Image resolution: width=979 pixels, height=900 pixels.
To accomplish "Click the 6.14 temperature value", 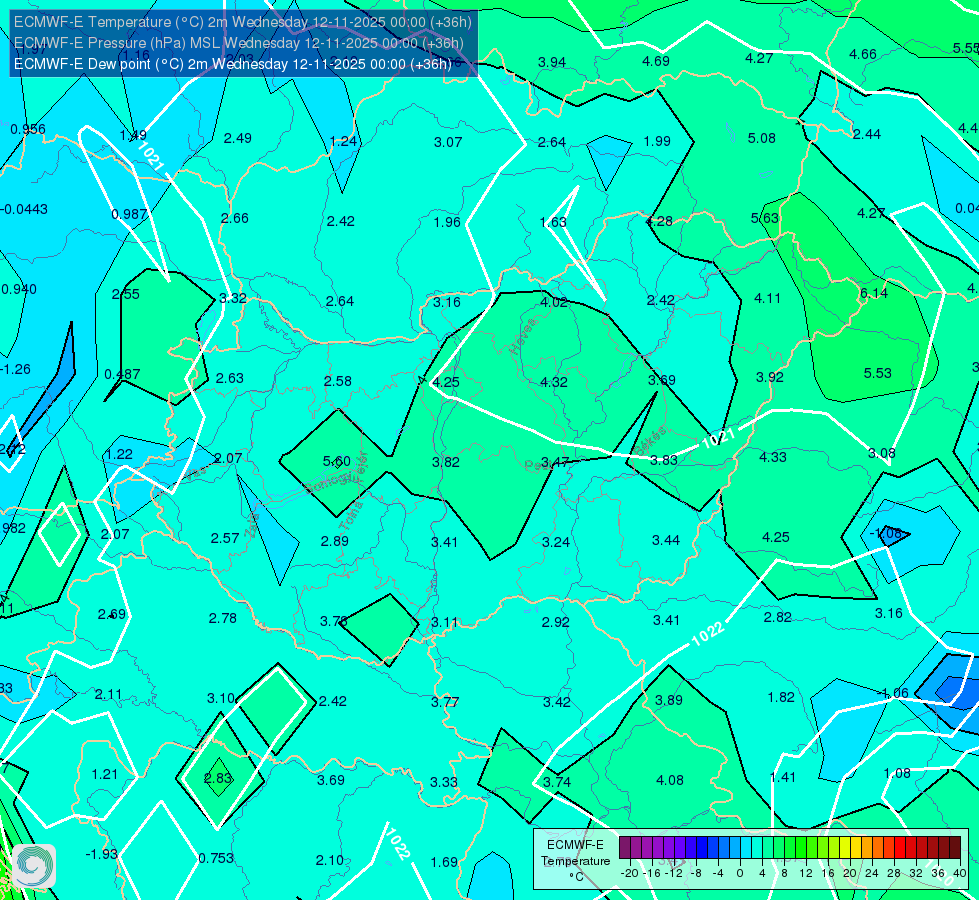I will click(873, 293).
